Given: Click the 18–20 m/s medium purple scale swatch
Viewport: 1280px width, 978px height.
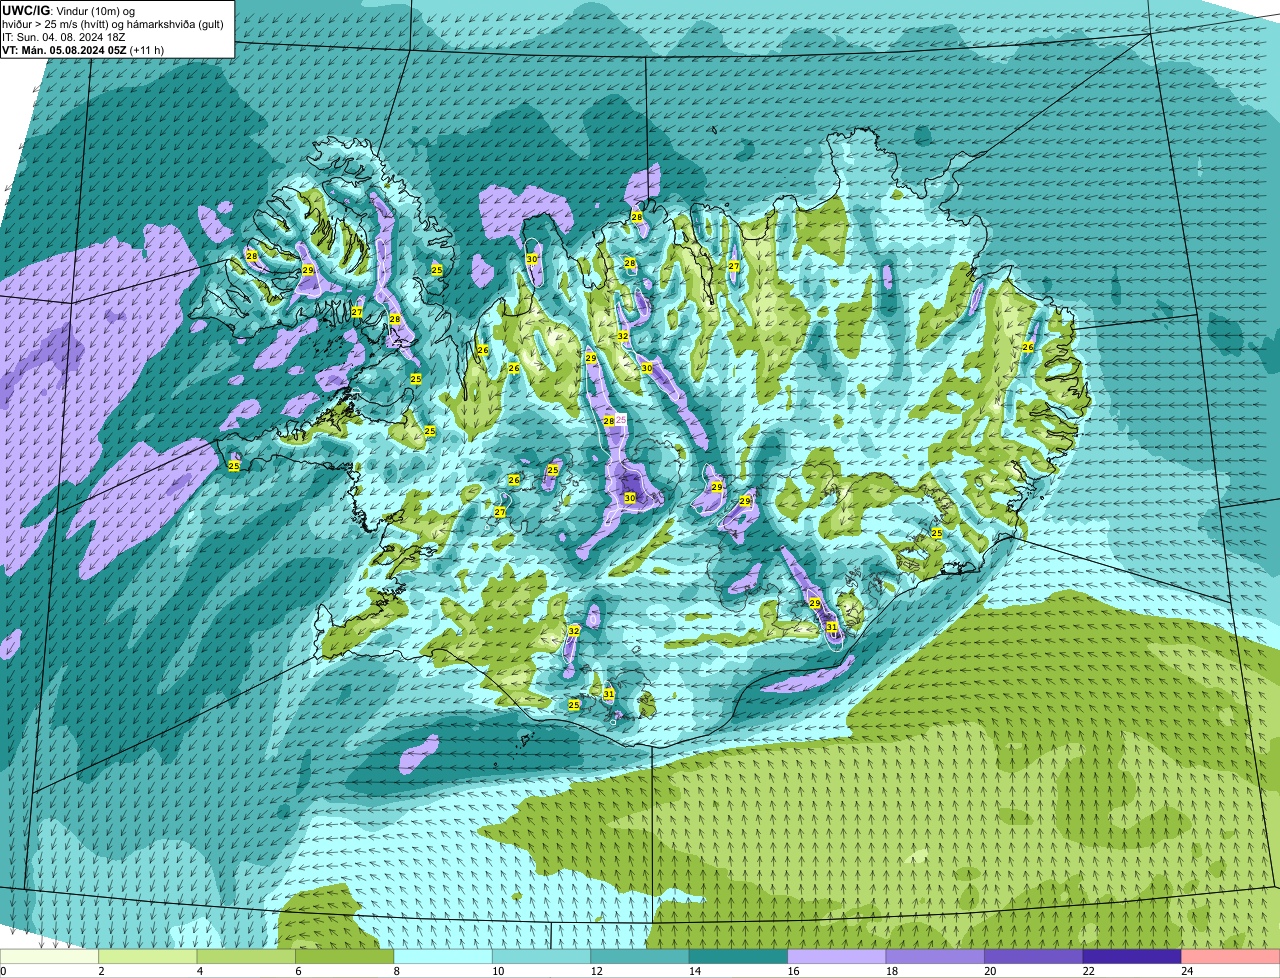Looking at the screenshot, I should (935, 957).
